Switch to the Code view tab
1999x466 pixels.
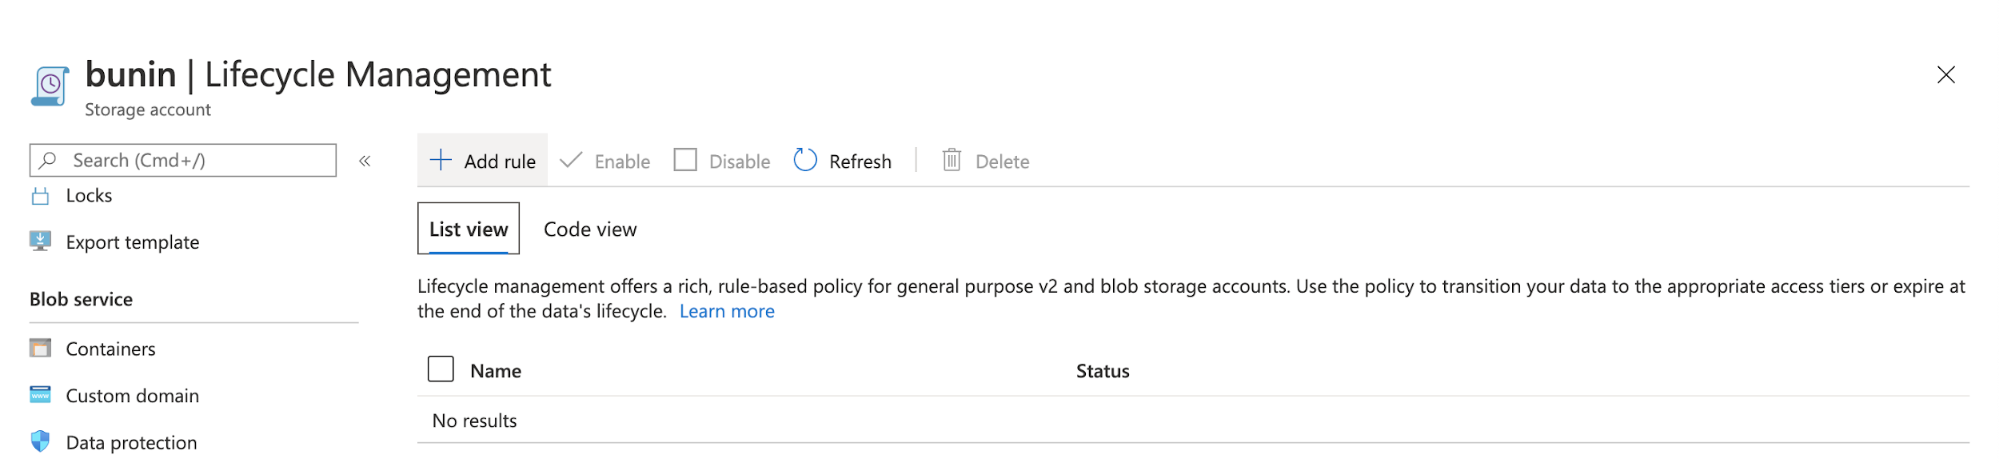[x=590, y=229]
